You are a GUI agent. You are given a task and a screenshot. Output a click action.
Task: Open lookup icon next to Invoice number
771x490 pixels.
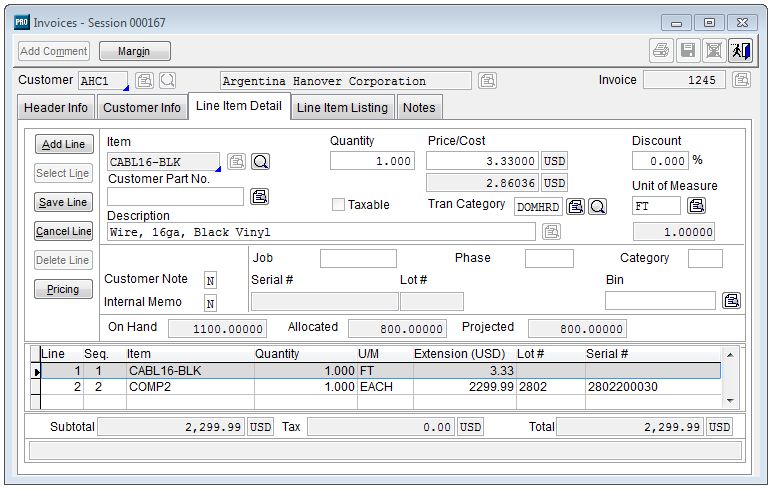741,80
